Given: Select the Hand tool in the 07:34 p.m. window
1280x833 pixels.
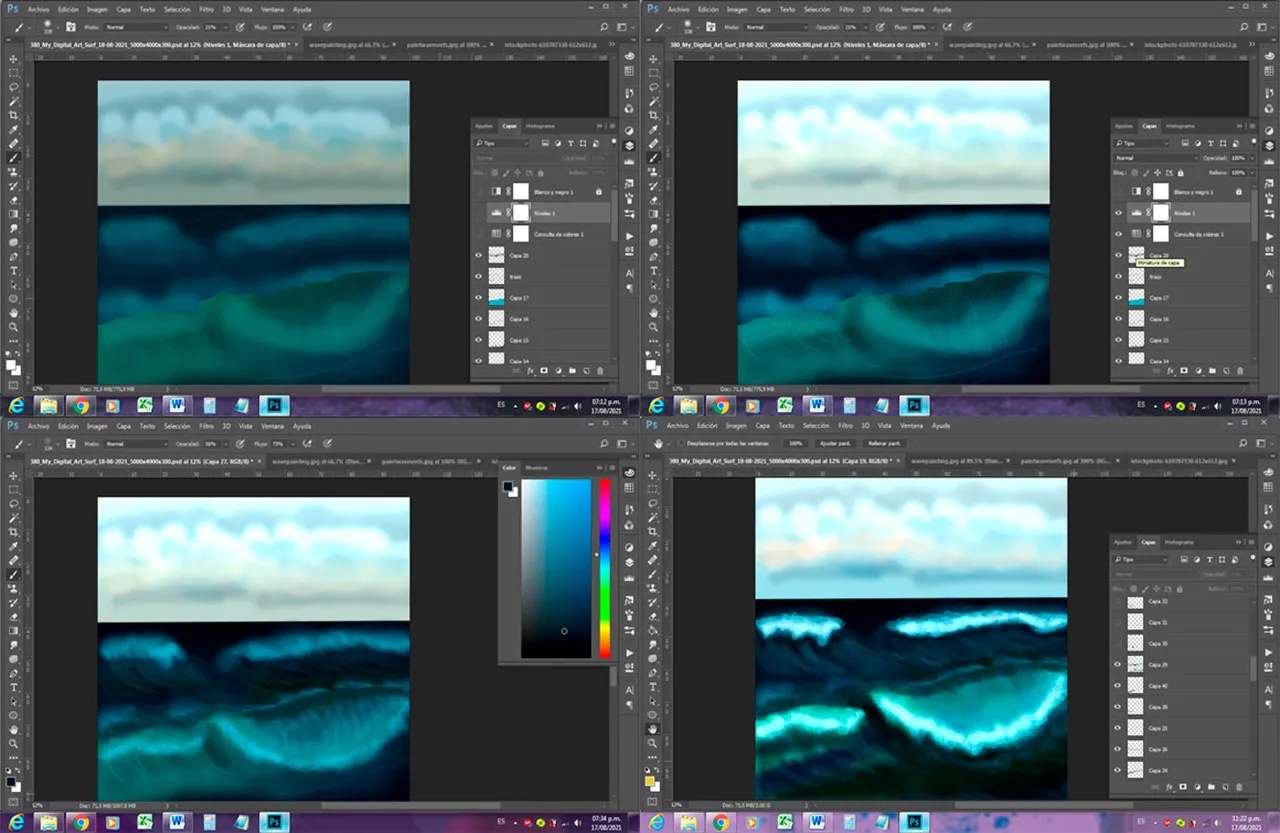Looking at the screenshot, I should coord(14,729).
